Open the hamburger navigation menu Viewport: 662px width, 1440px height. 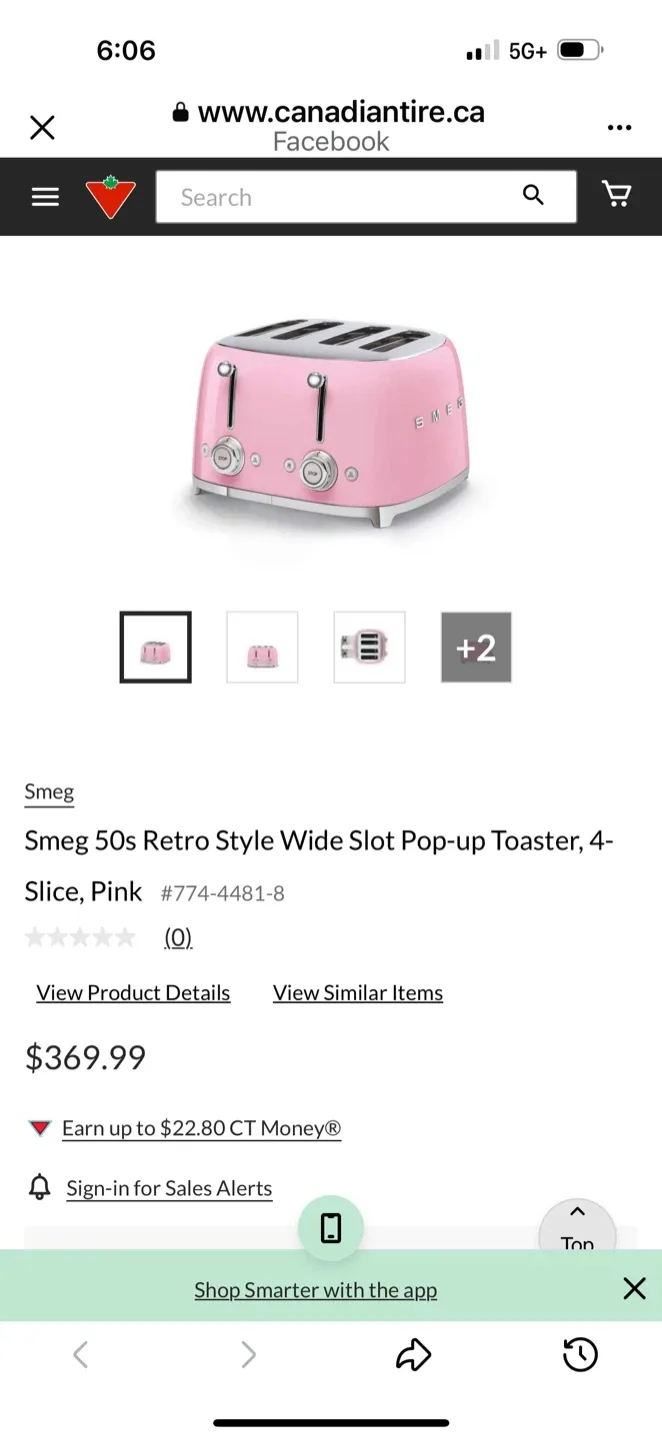44,196
